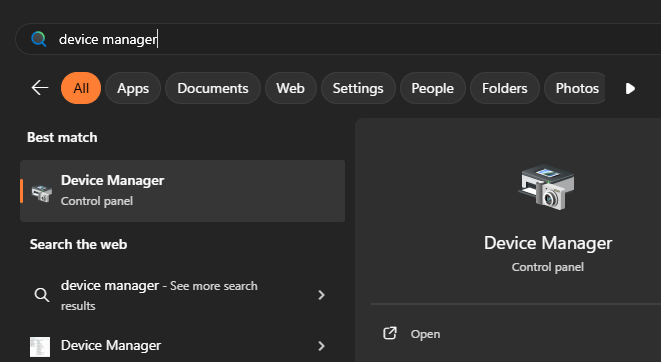Image resolution: width=661 pixels, height=362 pixels.
Task: Open 'device manager - See more search results'
Action: pyautogui.click(x=183, y=295)
